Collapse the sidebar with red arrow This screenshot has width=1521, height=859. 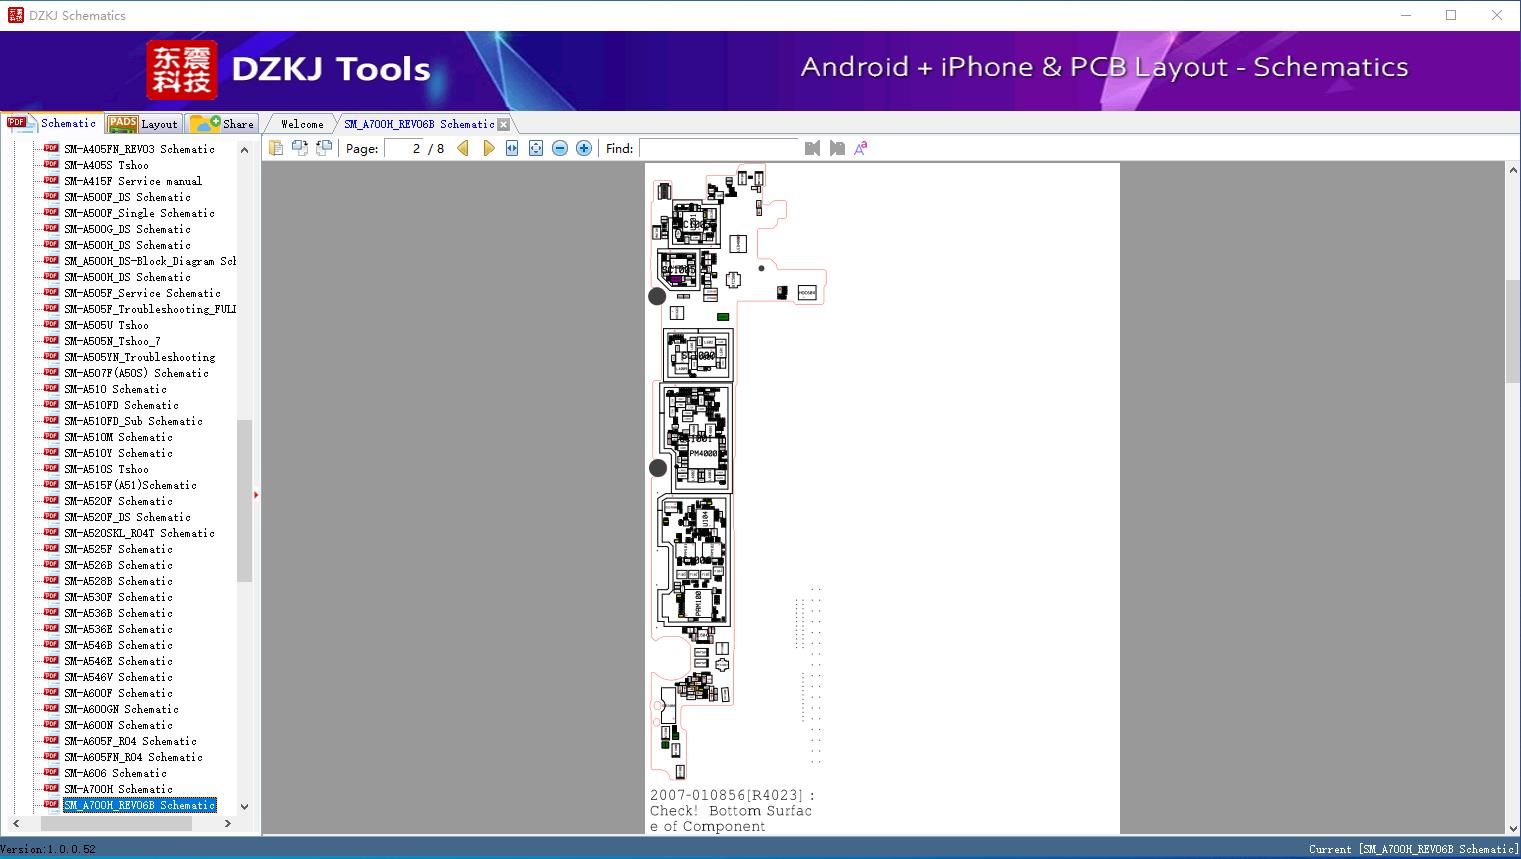[256, 495]
